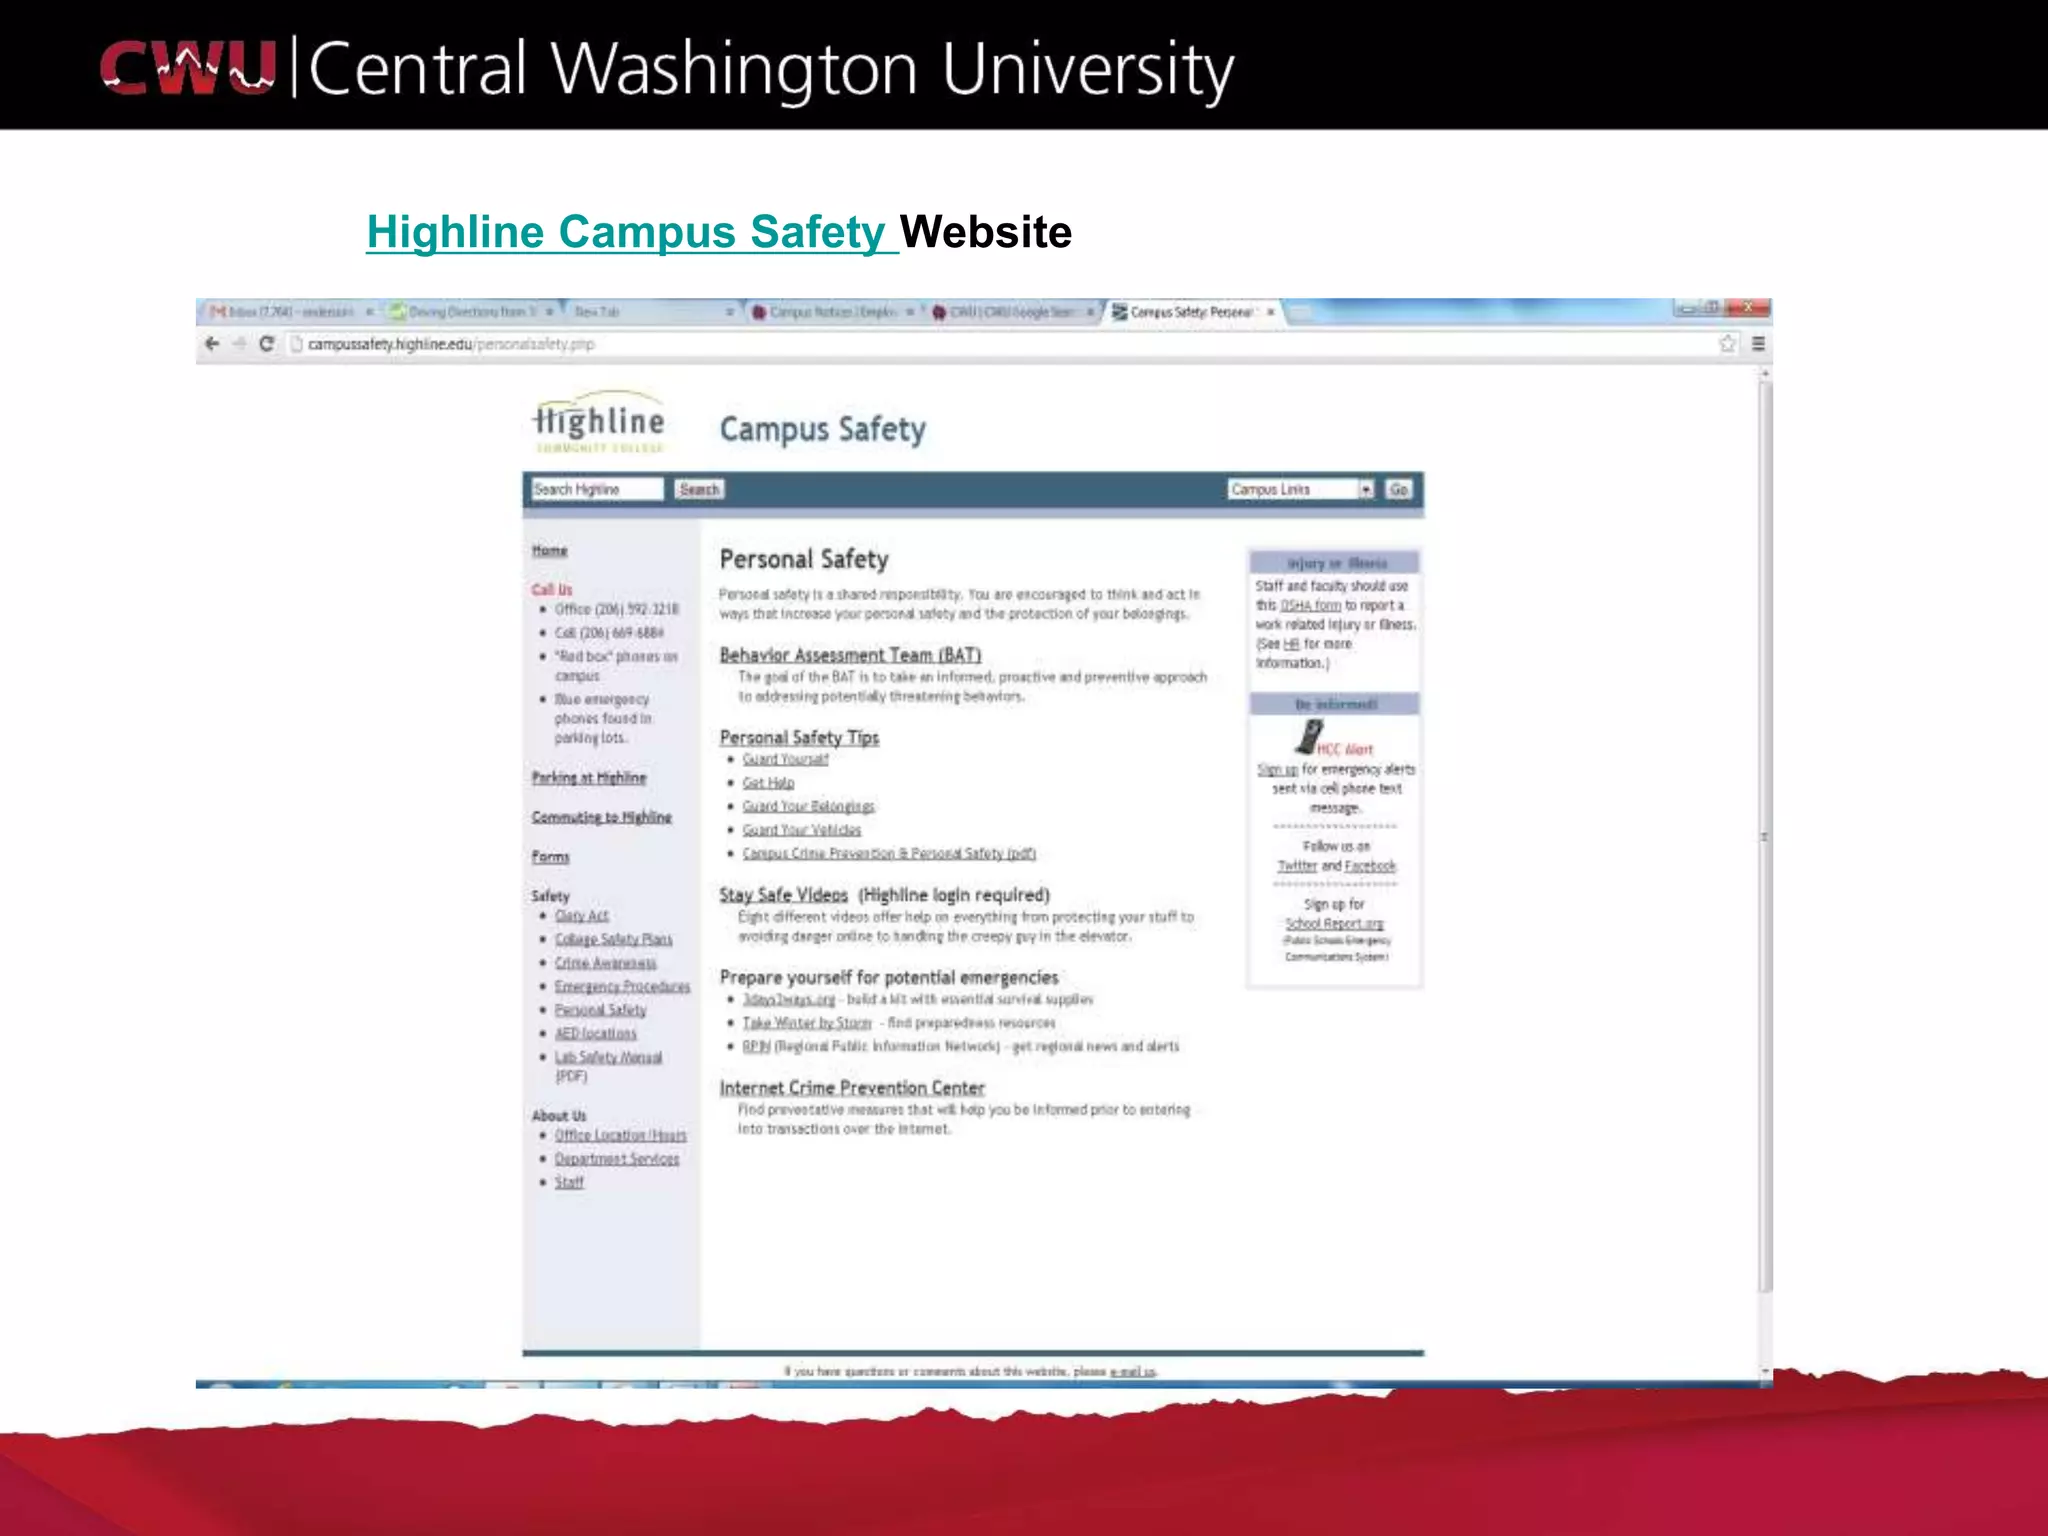Focus the campussafety.highline.edu address bar
The height and width of the screenshot is (1536, 2048).
[1000, 344]
